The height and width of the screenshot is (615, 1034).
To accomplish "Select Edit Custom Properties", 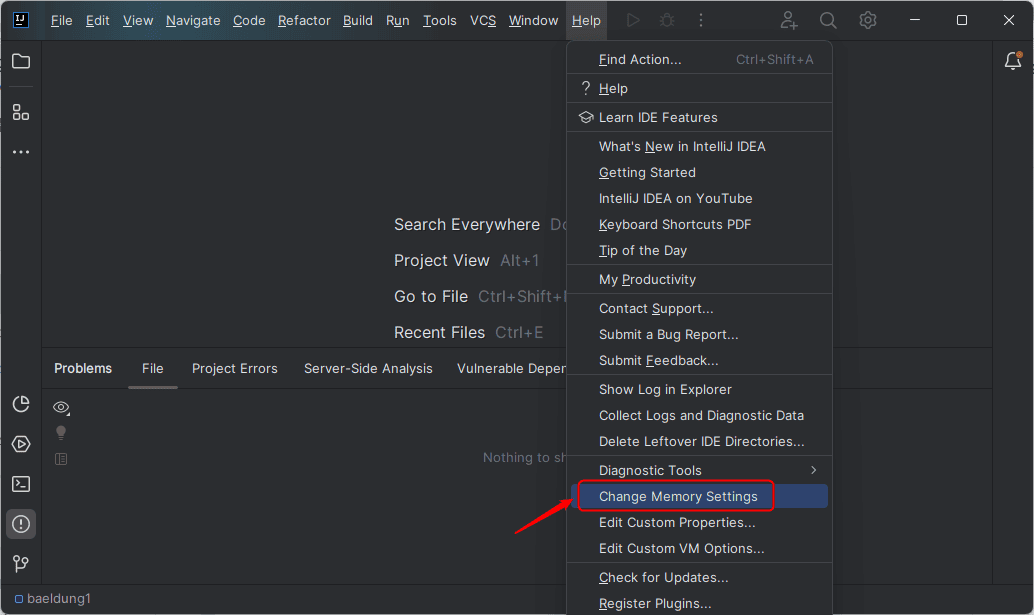I will (699, 523).
